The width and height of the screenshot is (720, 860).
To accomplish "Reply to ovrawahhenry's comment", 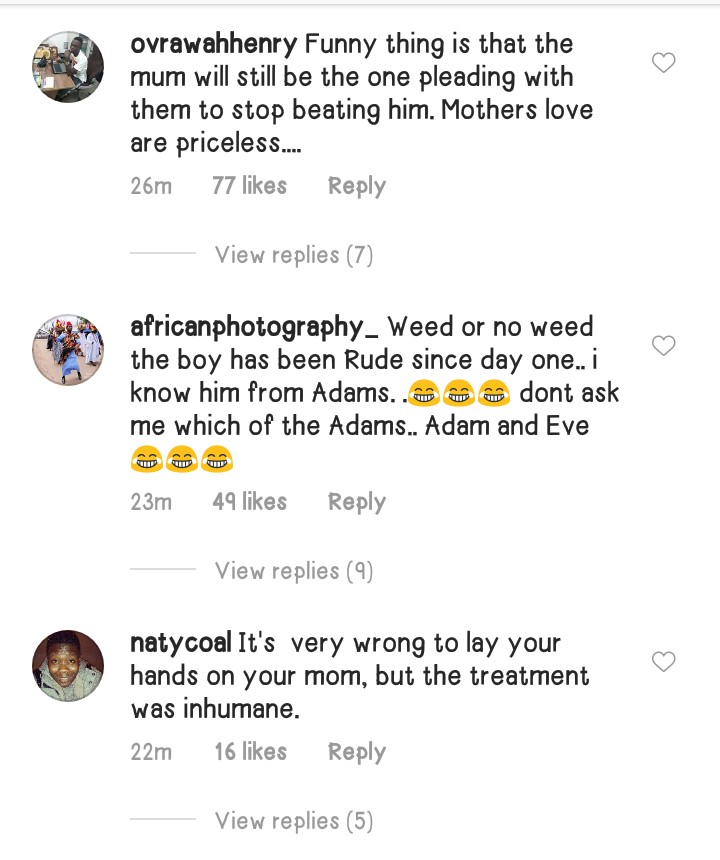I will tap(356, 186).
